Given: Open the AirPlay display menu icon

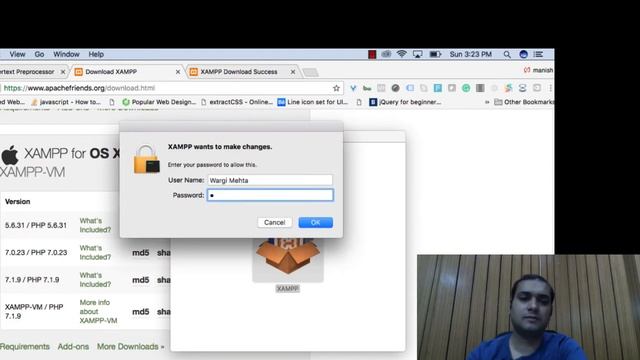Looking at the screenshot, I should point(418,54).
